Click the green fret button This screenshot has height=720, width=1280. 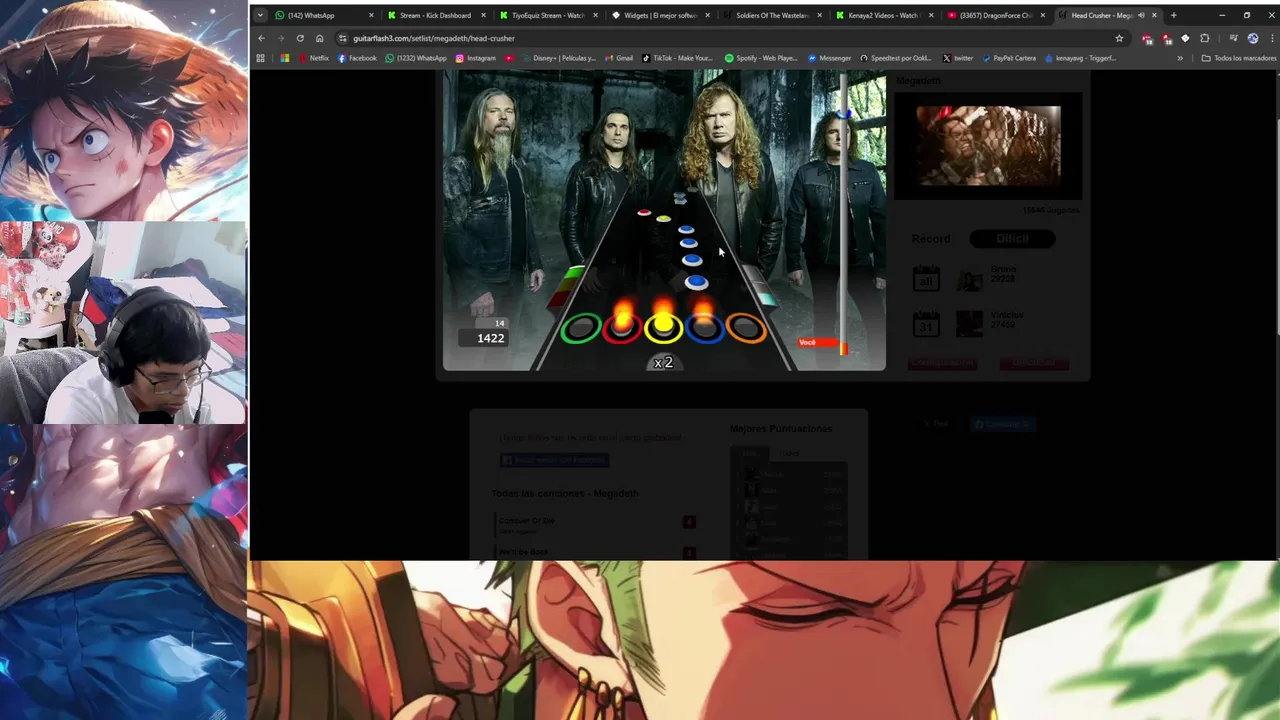tap(580, 328)
